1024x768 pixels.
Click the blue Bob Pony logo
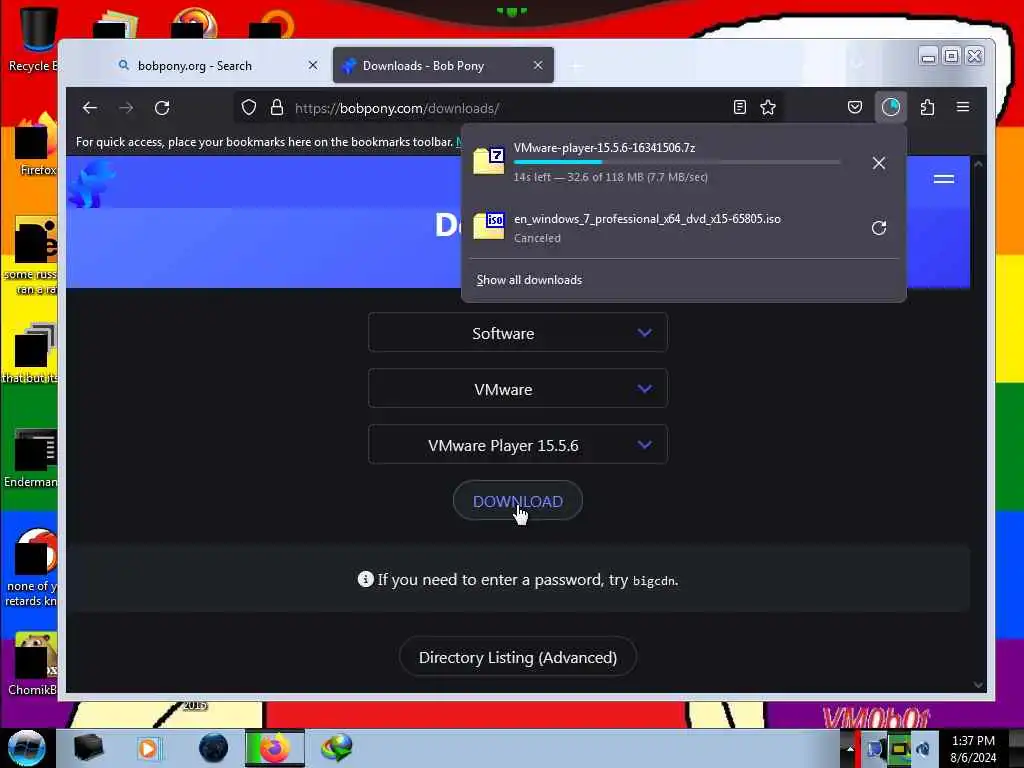pyautogui.click(x=92, y=184)
